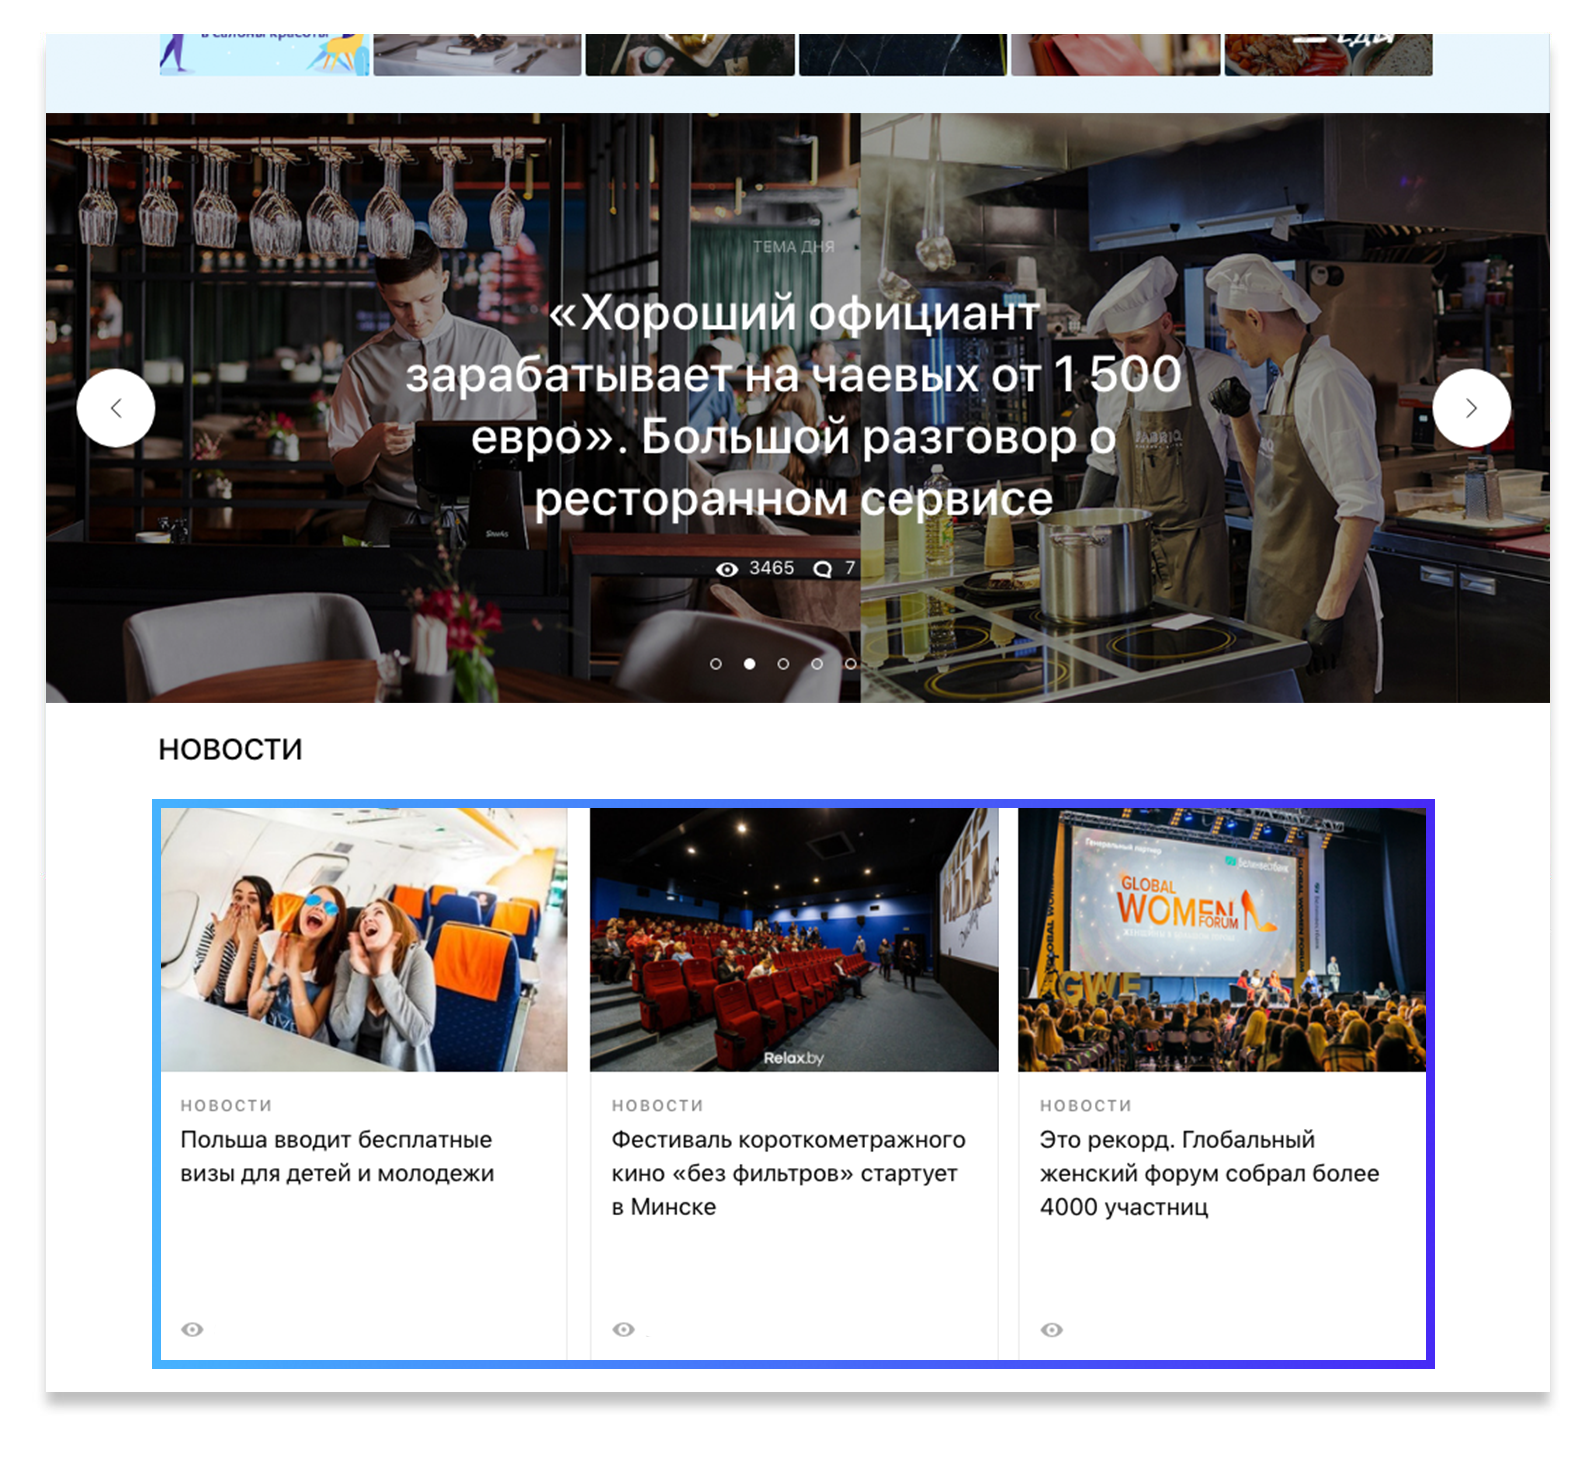The height and width of the screenshot is (1462, 1593).
Task: Open «Это рекорд. Глобальный женский форум» article title
Action: point(1209,1173)
